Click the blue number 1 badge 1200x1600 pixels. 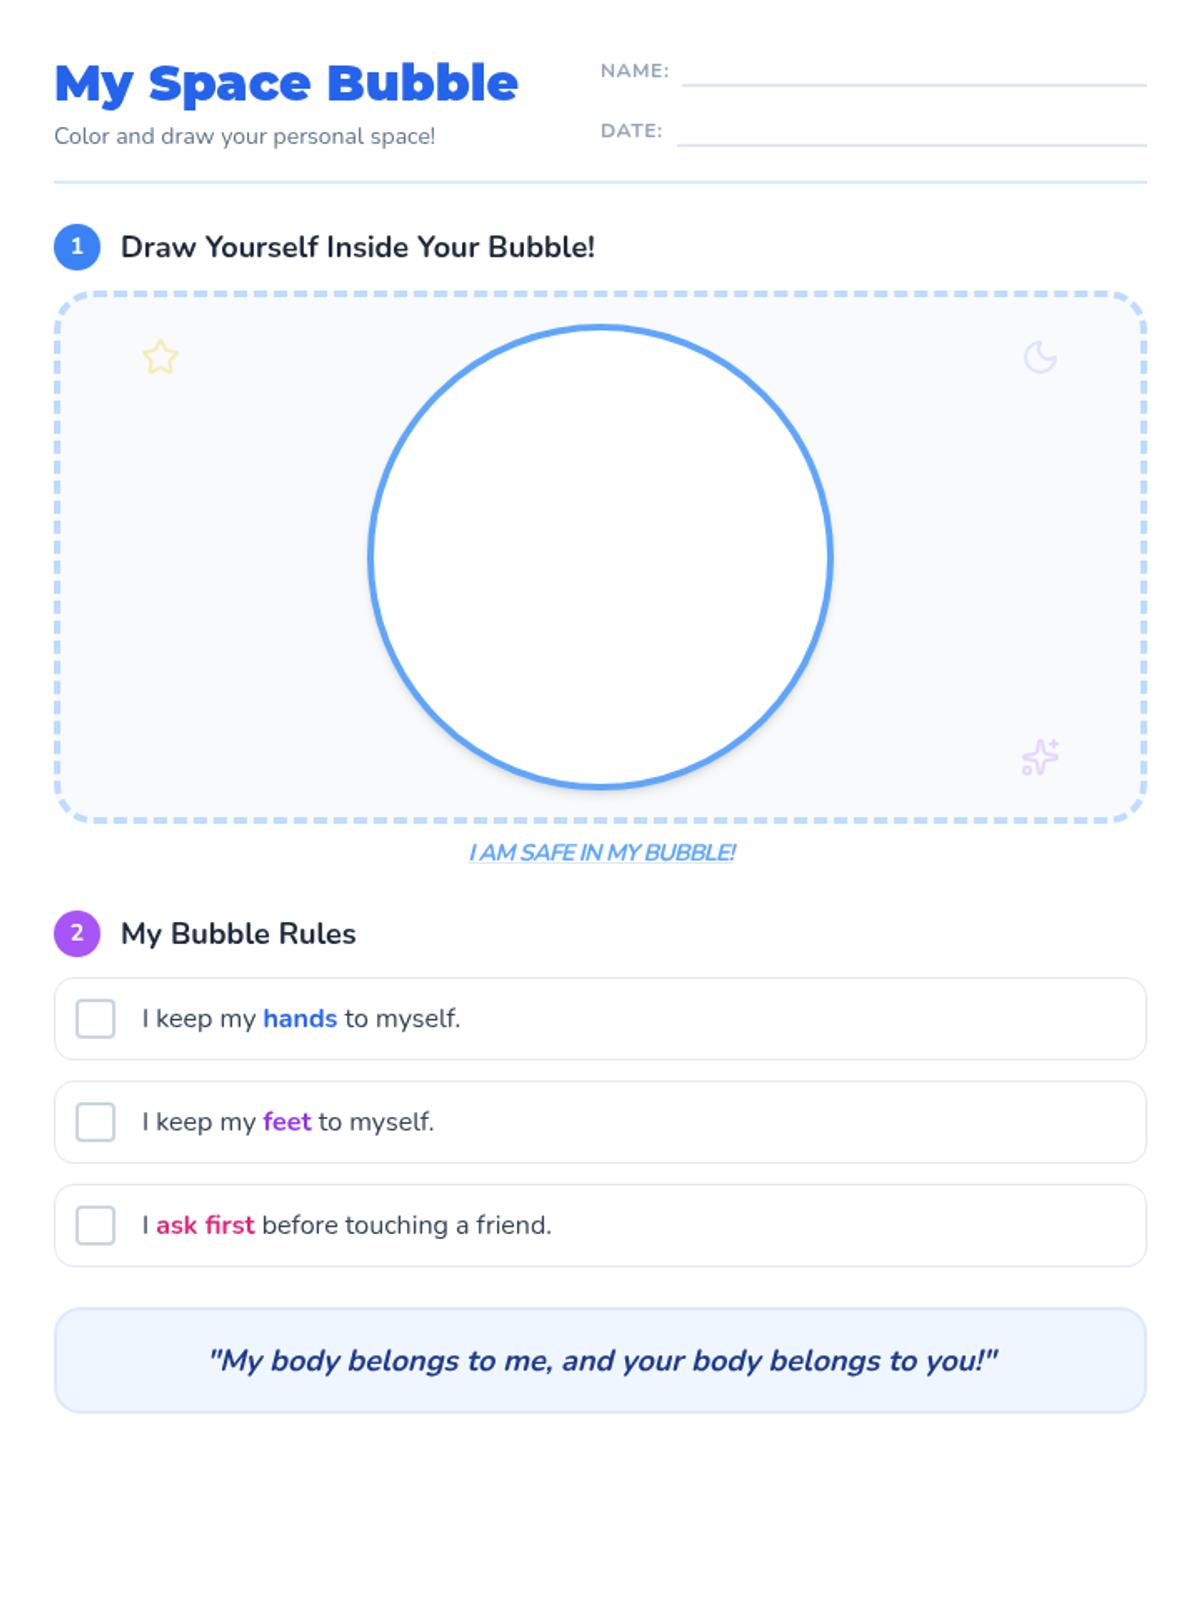click(x=77, y=247)
